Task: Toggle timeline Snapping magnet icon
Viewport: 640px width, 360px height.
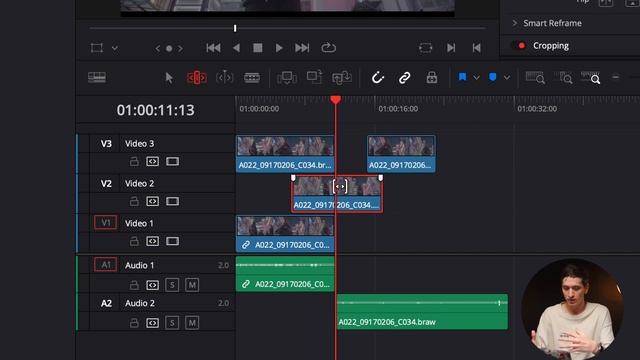Action: click(x=378, y=78)
